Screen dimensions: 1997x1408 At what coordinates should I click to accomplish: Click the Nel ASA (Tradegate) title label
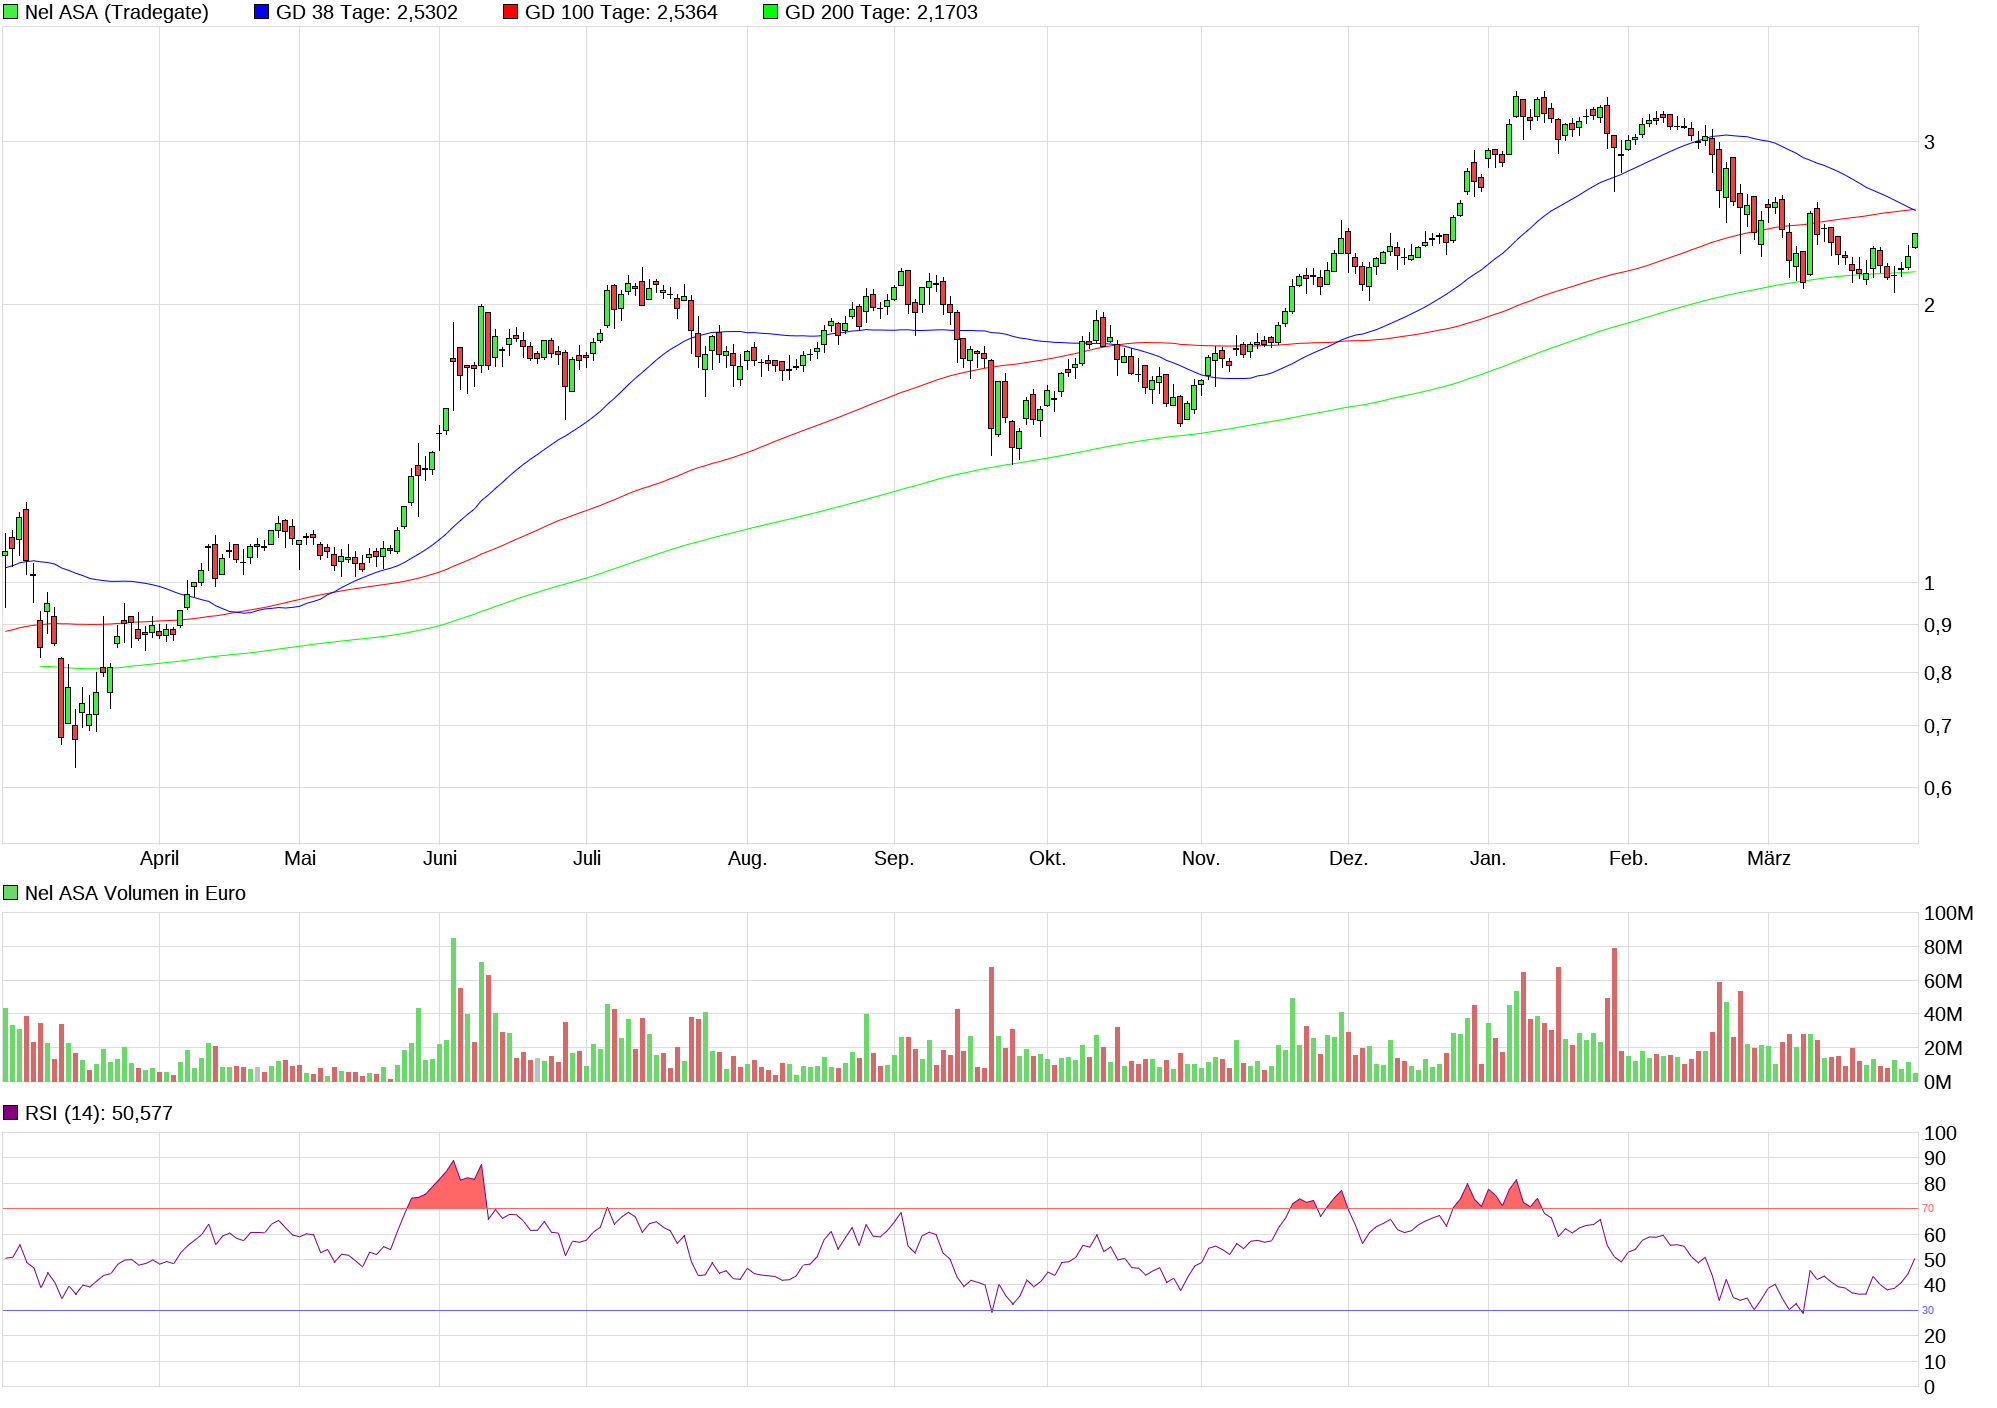point(116,13)
